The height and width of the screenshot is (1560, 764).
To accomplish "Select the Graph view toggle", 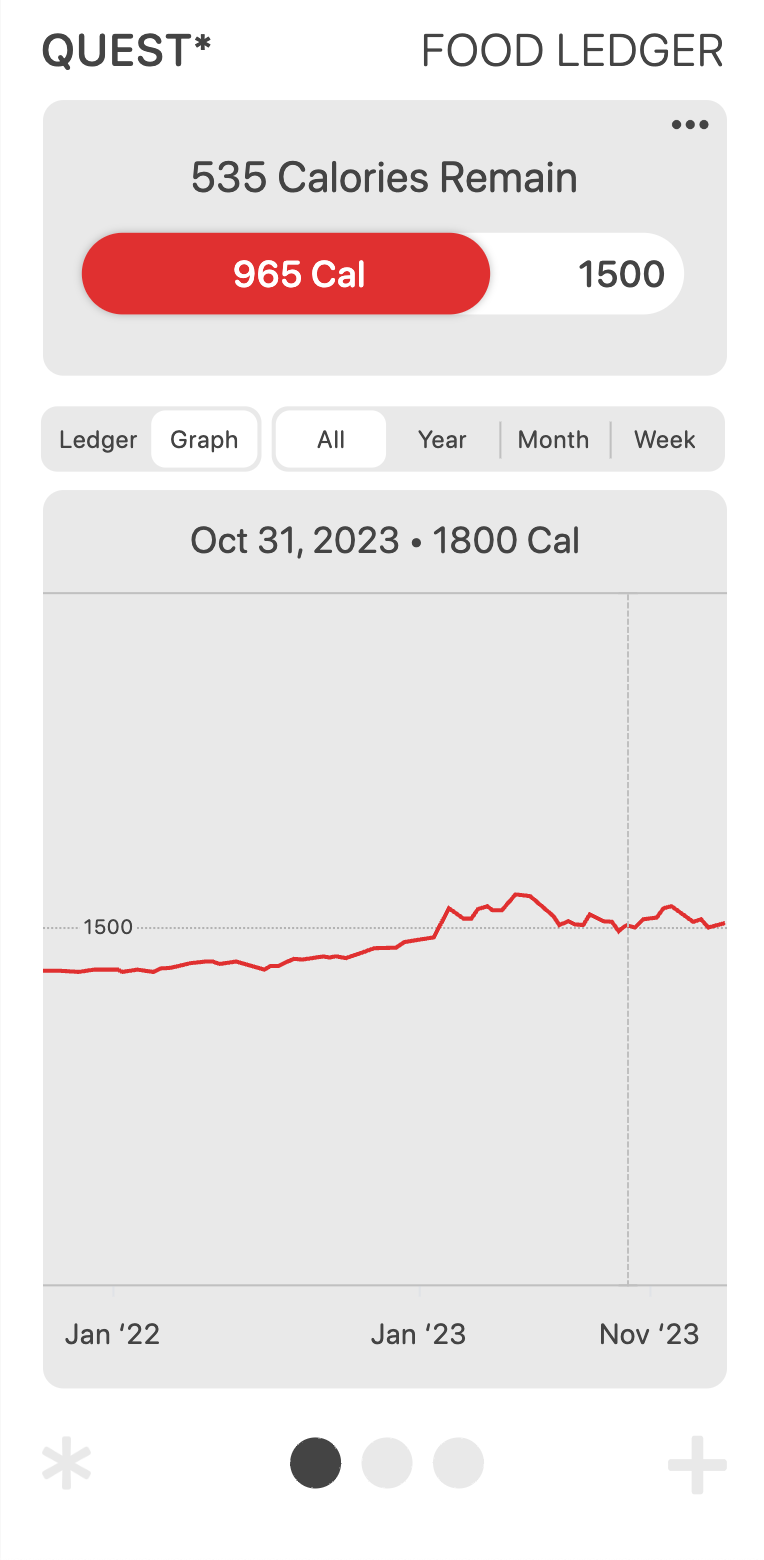I will 204,440.
